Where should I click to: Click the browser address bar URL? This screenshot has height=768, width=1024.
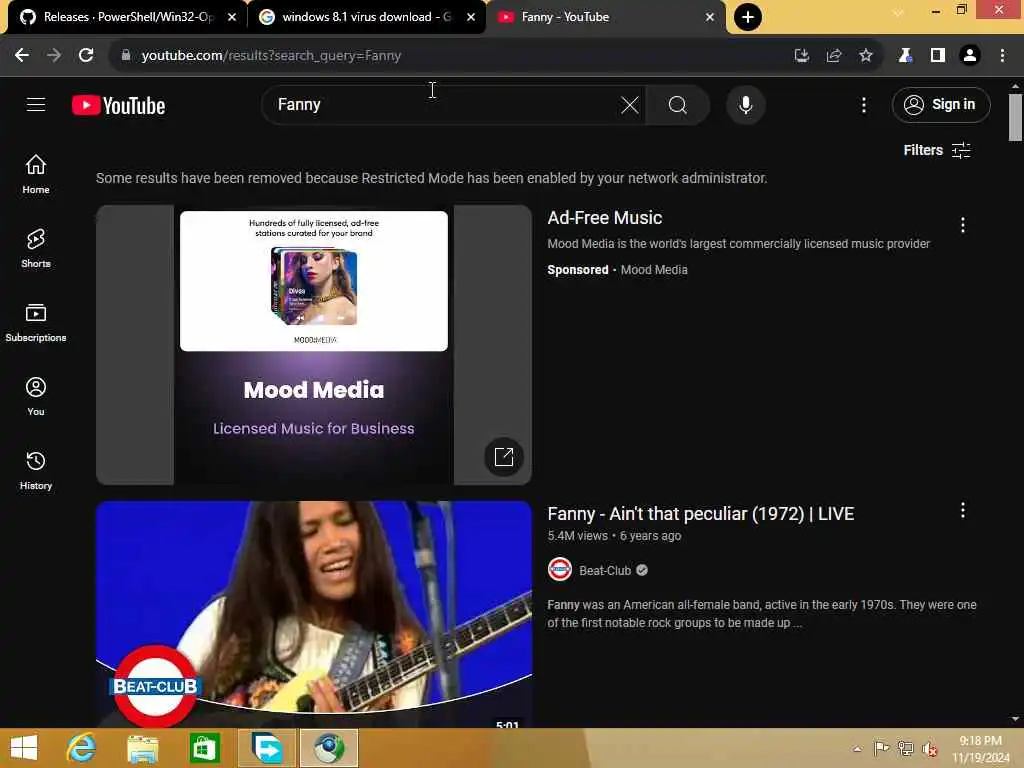point(271,56)
